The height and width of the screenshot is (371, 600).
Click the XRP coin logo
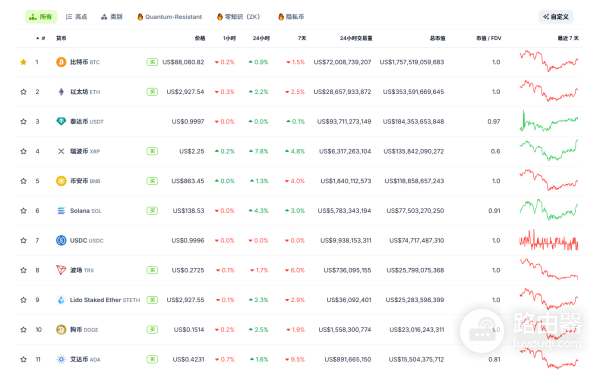pyautogui.click(x=61, y=151)
